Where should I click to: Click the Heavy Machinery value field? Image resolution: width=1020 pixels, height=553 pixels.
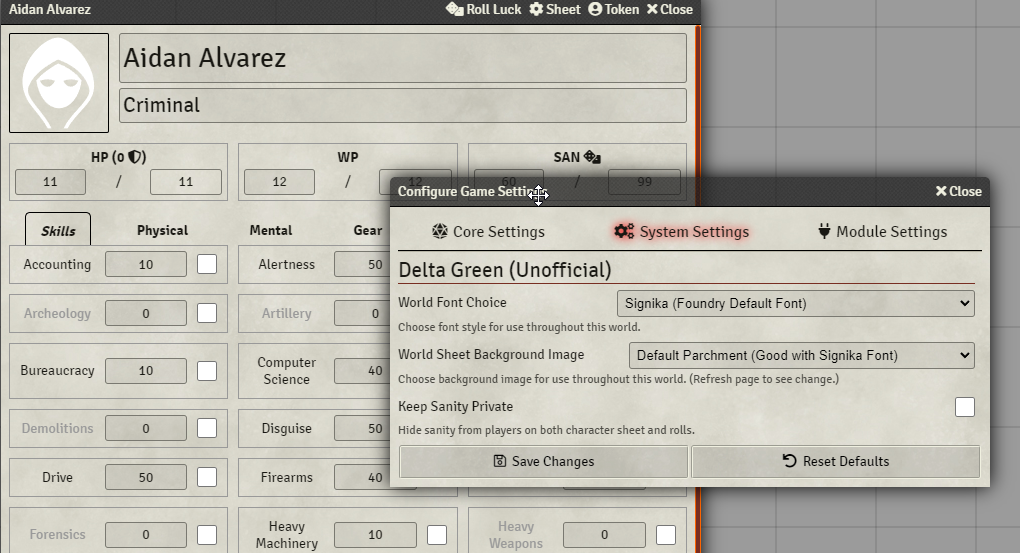pyautogui.click(x=375, y=535)
